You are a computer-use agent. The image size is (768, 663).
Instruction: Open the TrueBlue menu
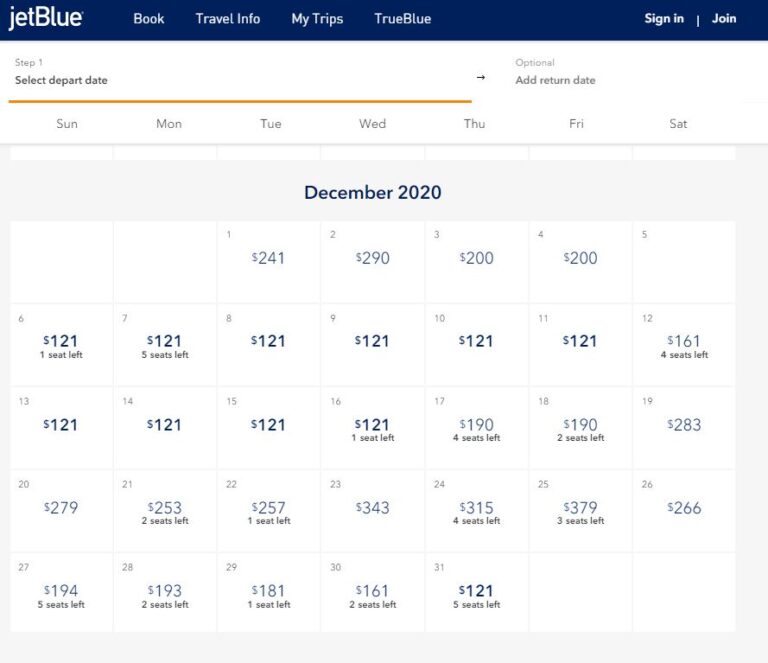pos(402,19)
